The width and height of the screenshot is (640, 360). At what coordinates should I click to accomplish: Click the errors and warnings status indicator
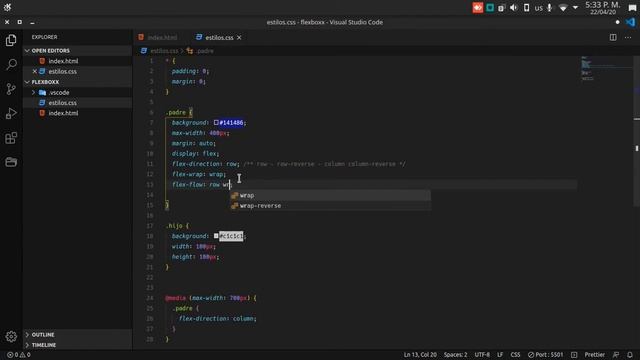pos(19,355)
